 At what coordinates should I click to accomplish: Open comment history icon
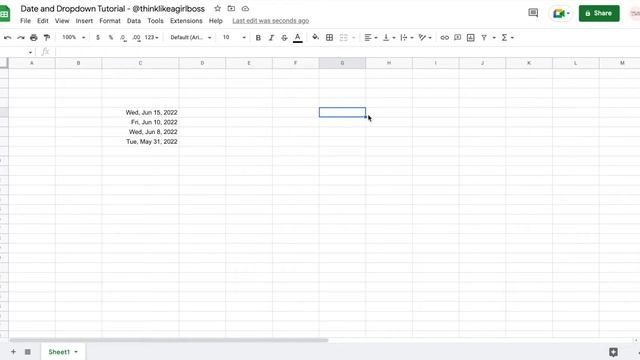pos(533,13)
